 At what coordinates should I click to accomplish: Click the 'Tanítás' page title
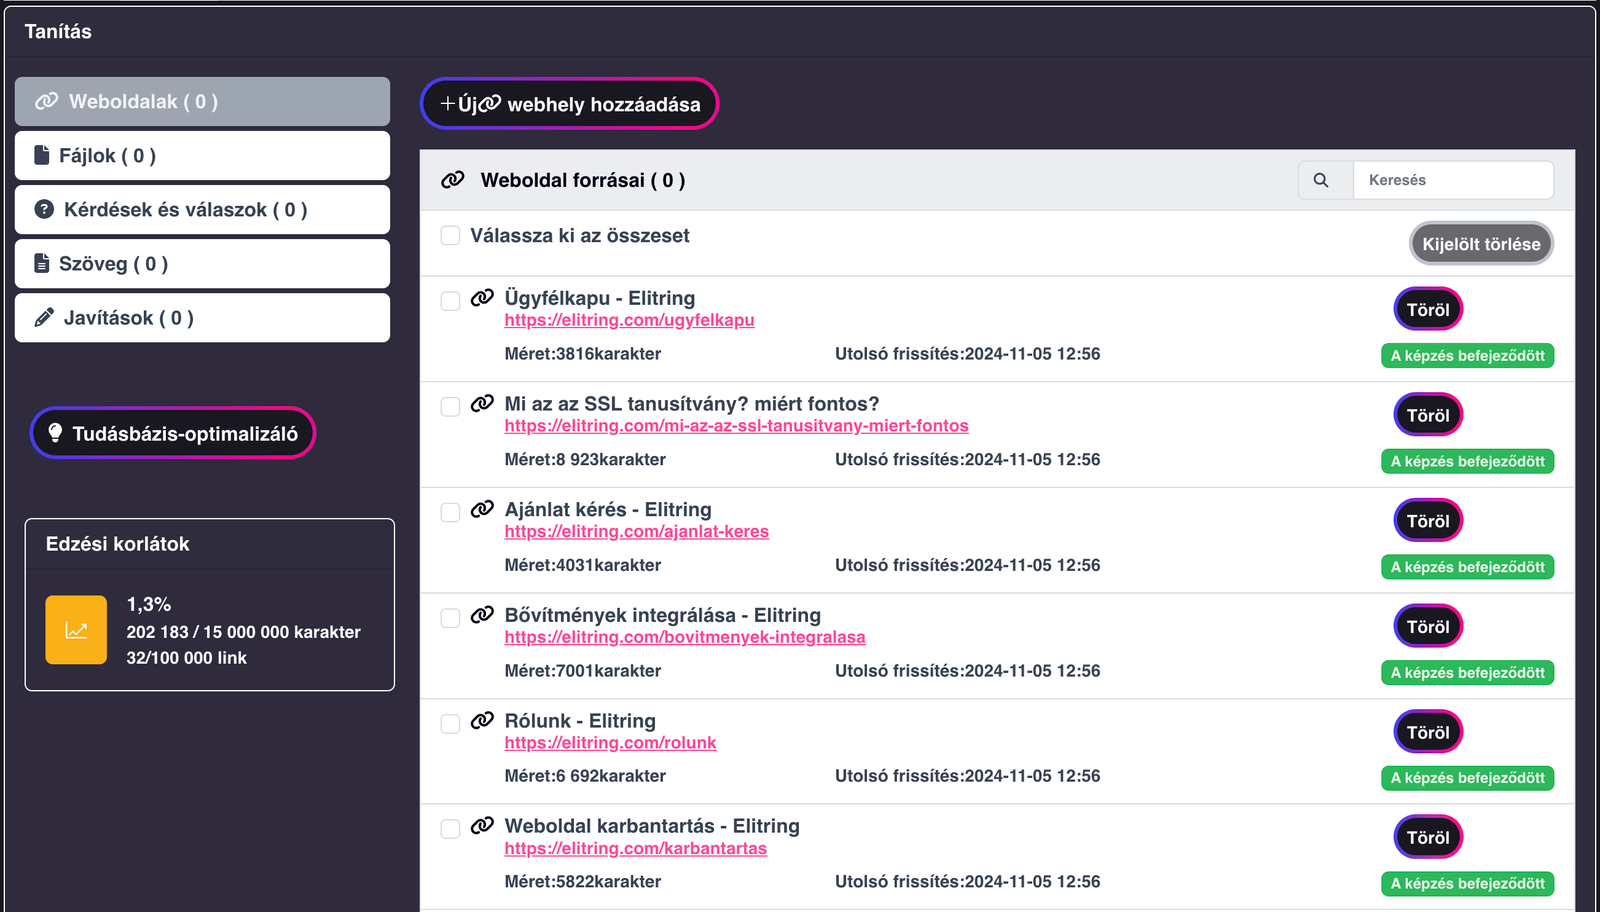point(58,31)
